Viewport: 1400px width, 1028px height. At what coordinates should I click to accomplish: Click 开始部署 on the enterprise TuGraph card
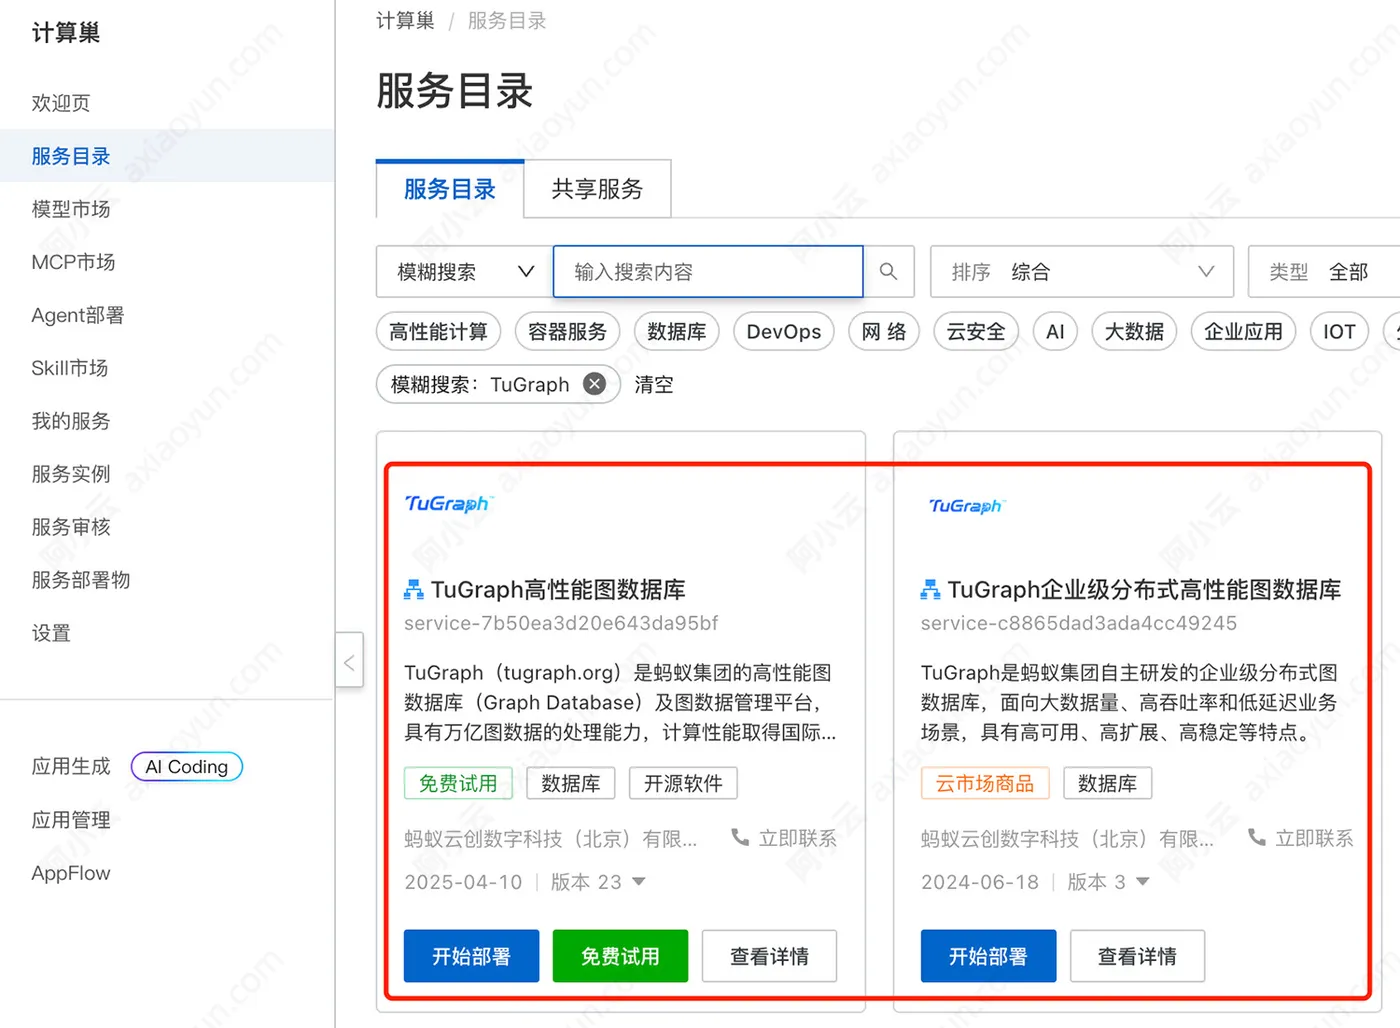[x=988, y=956]
